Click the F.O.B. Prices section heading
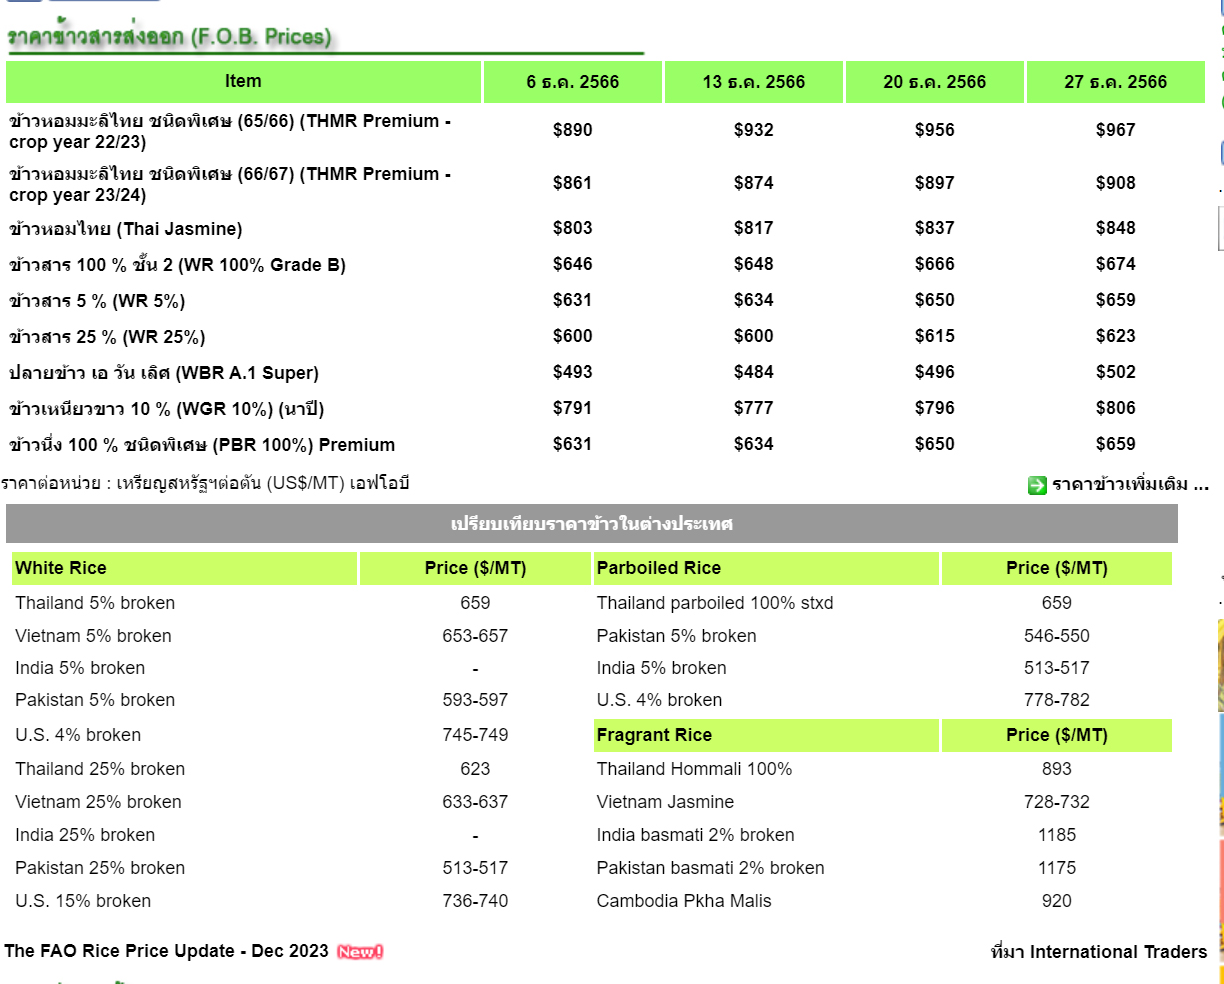1224x984 pixels. click(x=170, y=37)
